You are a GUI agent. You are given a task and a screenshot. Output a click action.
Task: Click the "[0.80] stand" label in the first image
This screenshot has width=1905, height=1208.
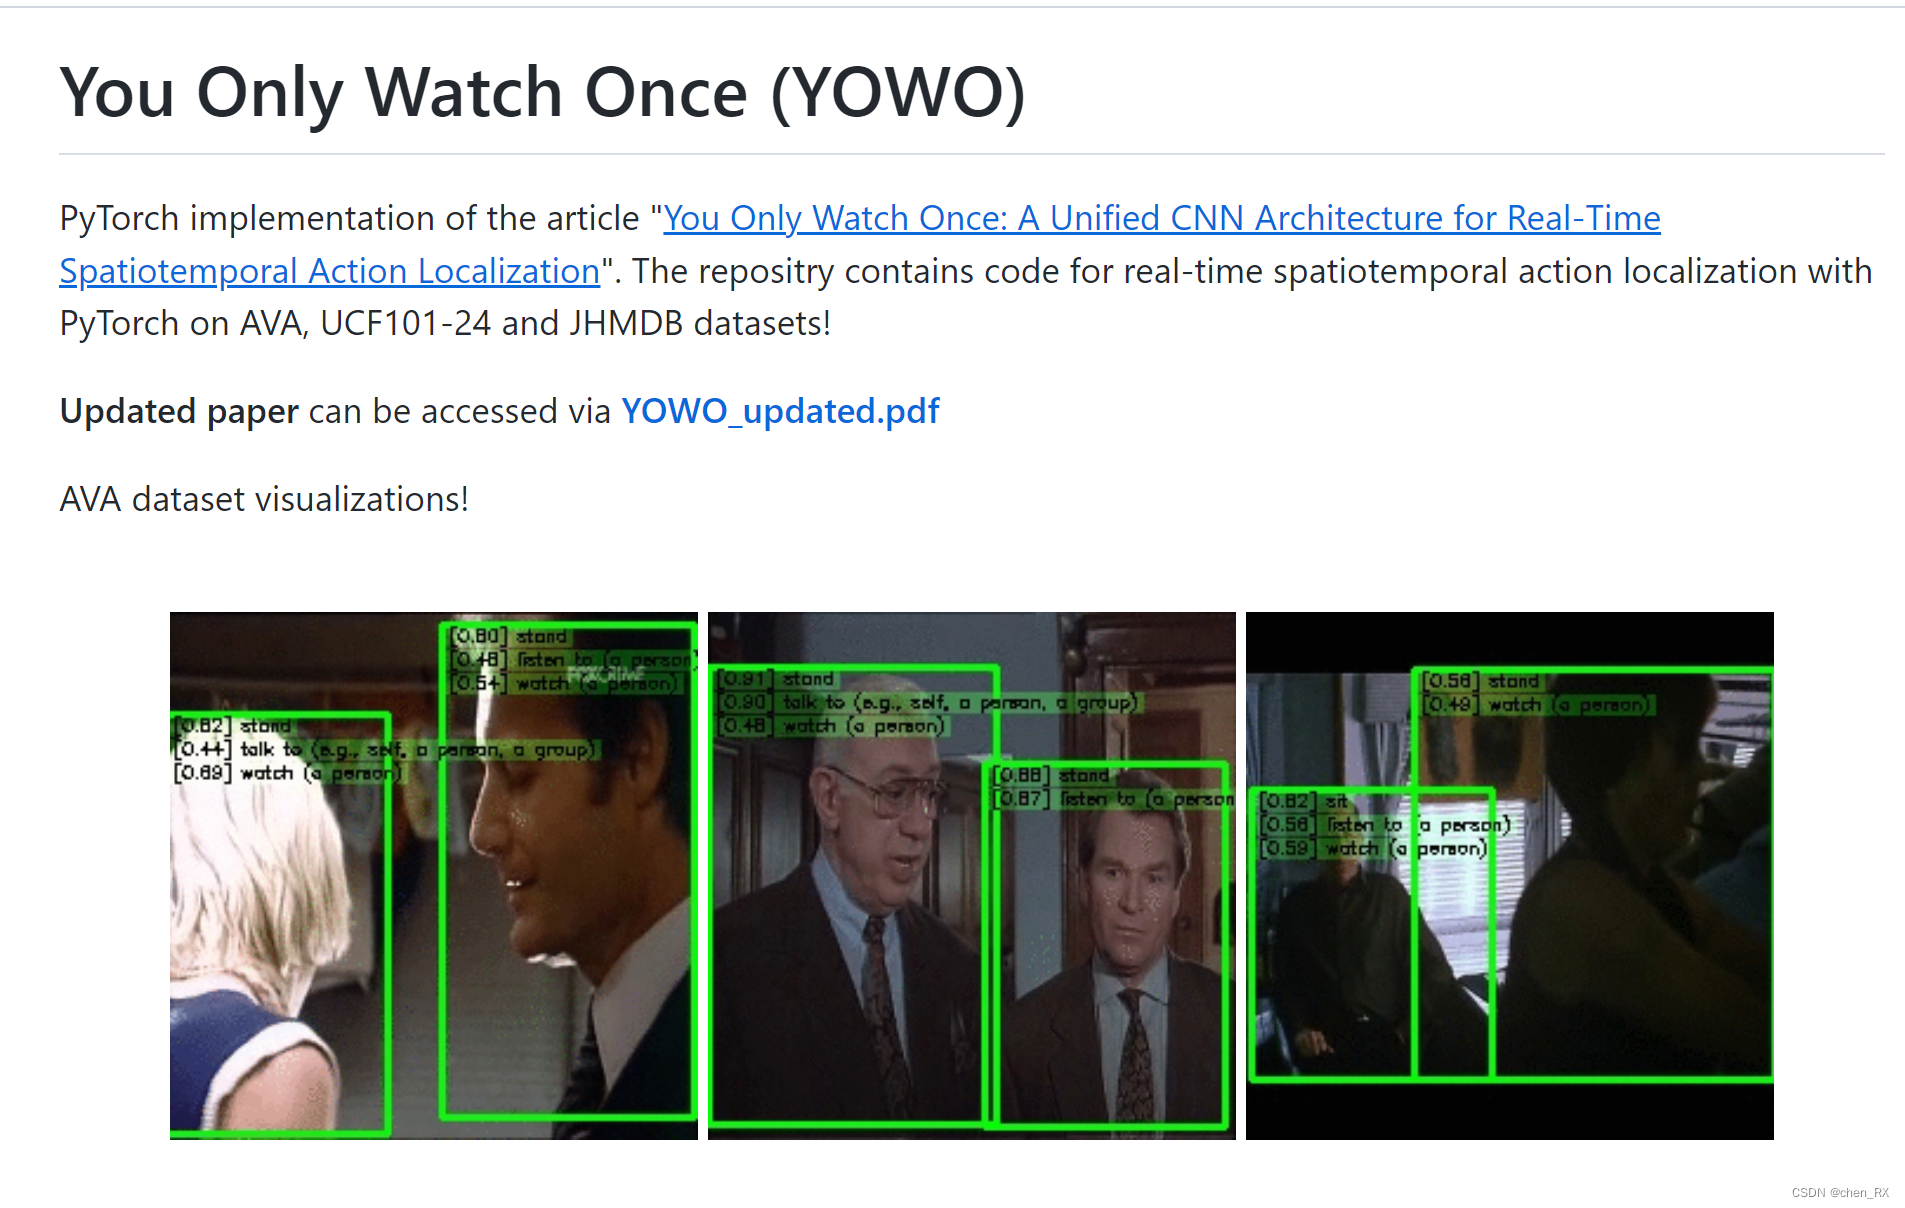[x=509, y=636]
